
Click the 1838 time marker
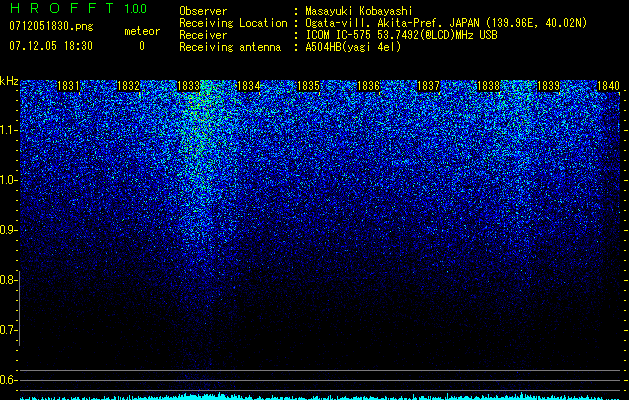click(489, 86)
